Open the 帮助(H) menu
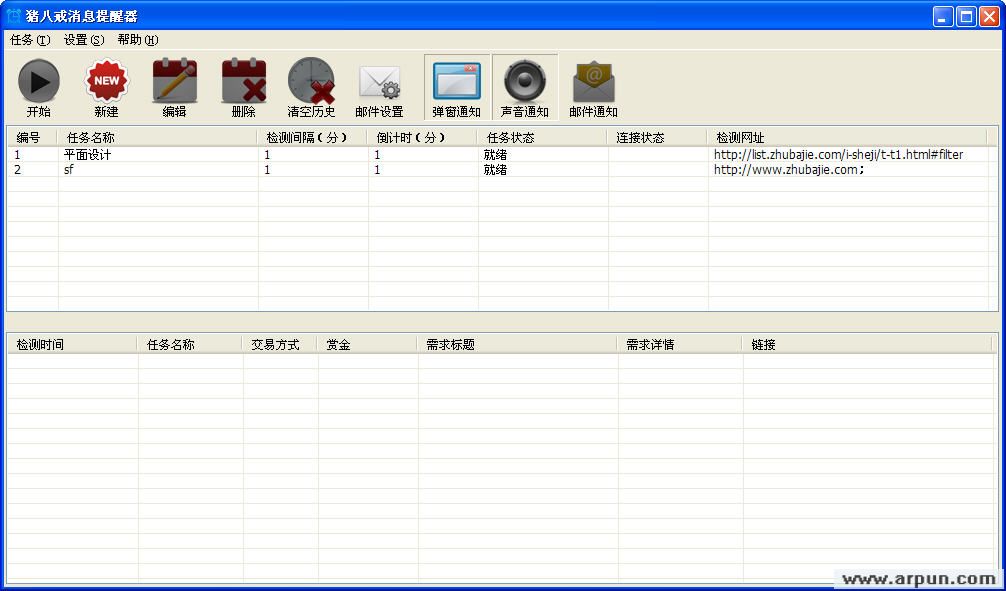The width and height of the screenshot is (1006, 591). [138, 40]
